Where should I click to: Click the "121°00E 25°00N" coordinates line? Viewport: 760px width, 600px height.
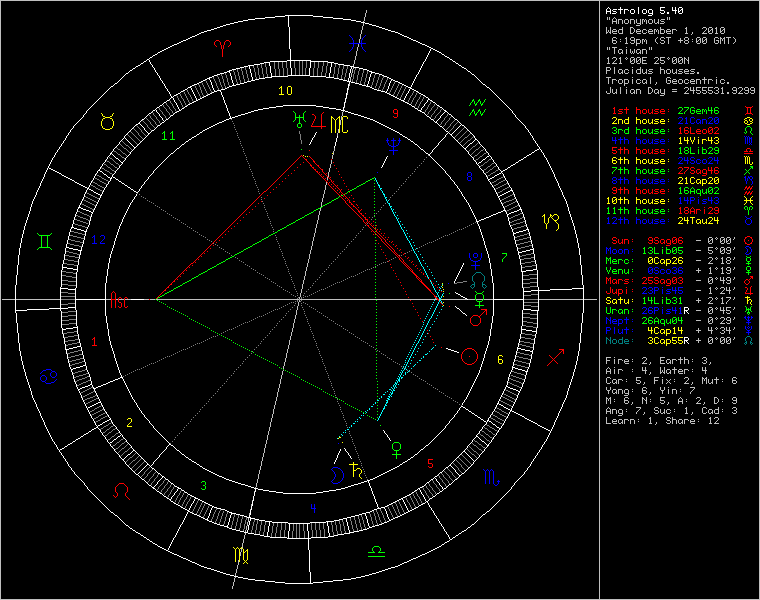(x=647, y=61)
